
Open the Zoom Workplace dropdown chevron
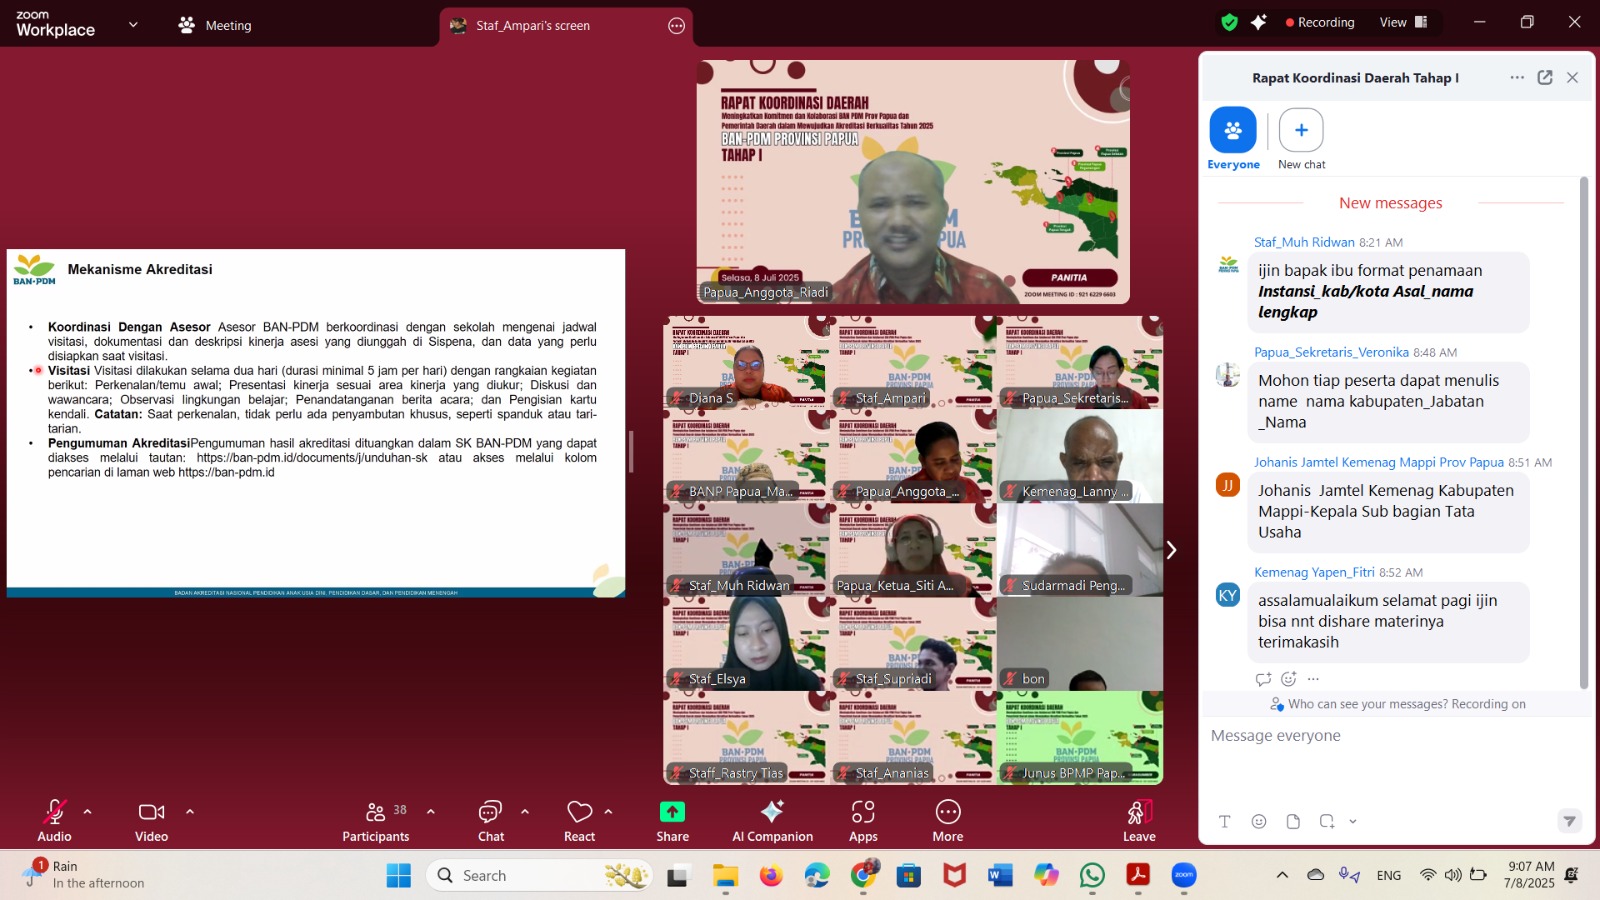[133, 25]
